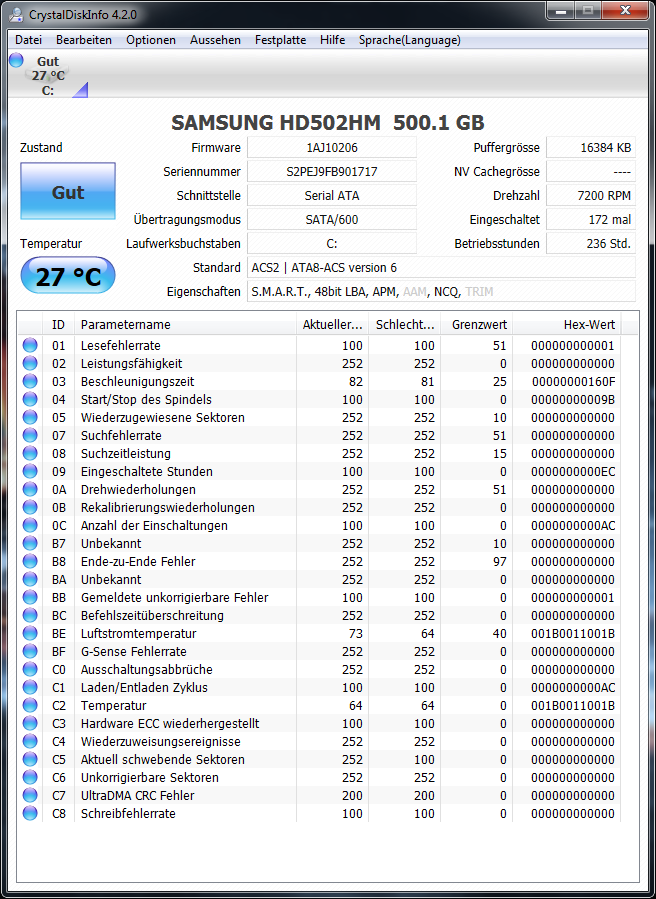Viewport: 656px width, 899px height.
Task: Click status orb for Drehwiederholungen row
Action: coord(30,490)
